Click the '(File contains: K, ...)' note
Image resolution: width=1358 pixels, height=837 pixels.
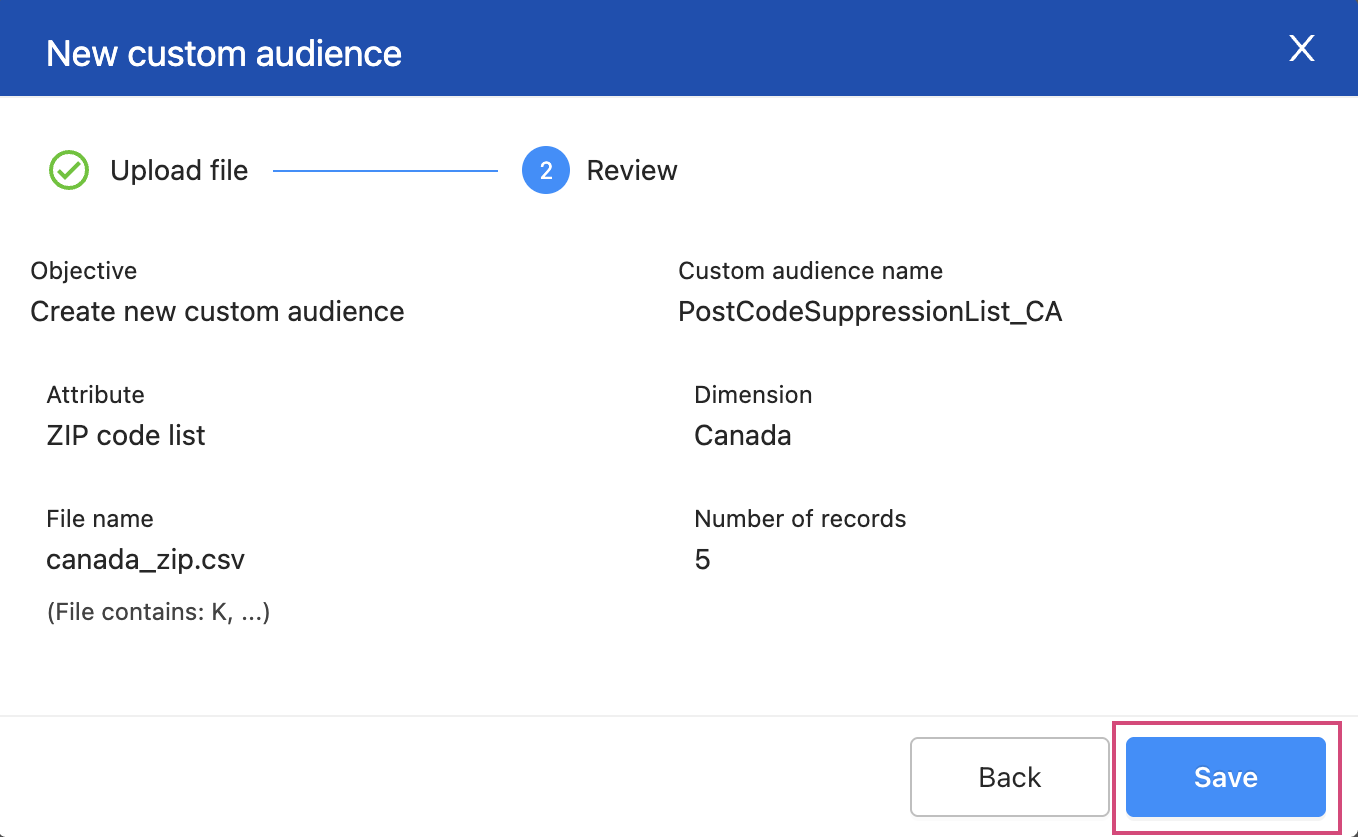click(x=158, y=612)
